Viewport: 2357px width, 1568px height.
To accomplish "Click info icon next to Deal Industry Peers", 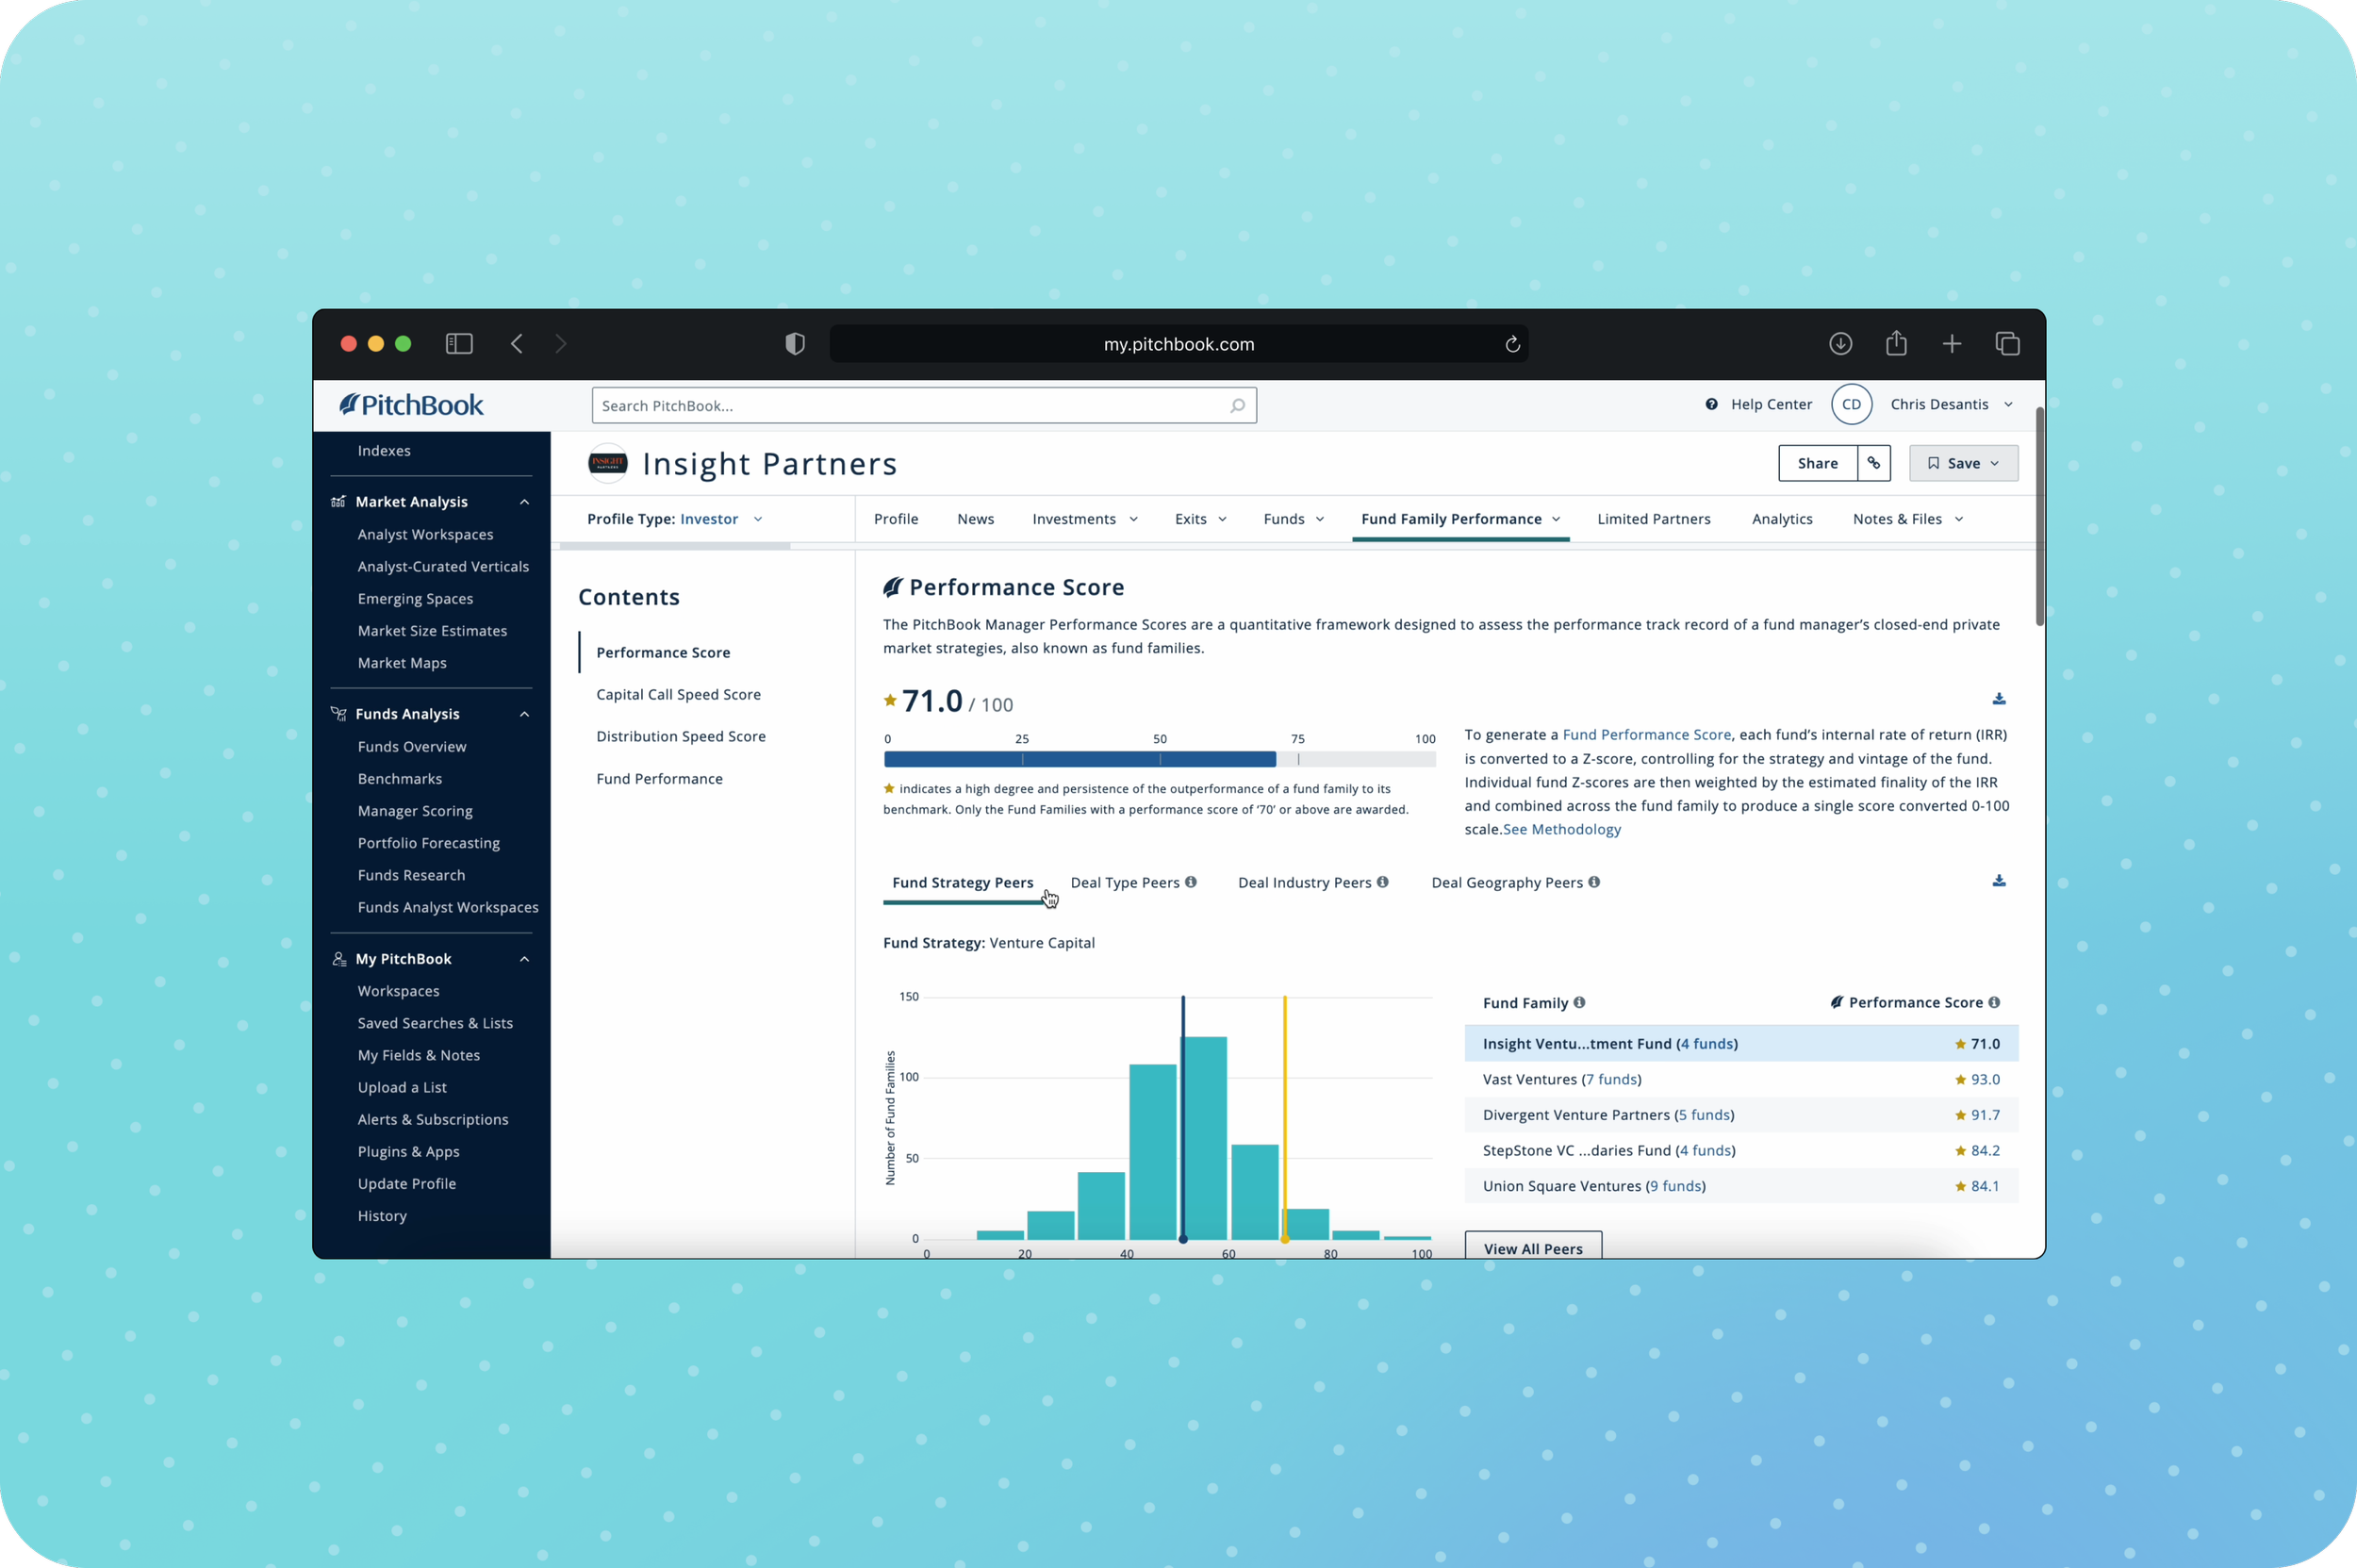I will coord(1382,882).
